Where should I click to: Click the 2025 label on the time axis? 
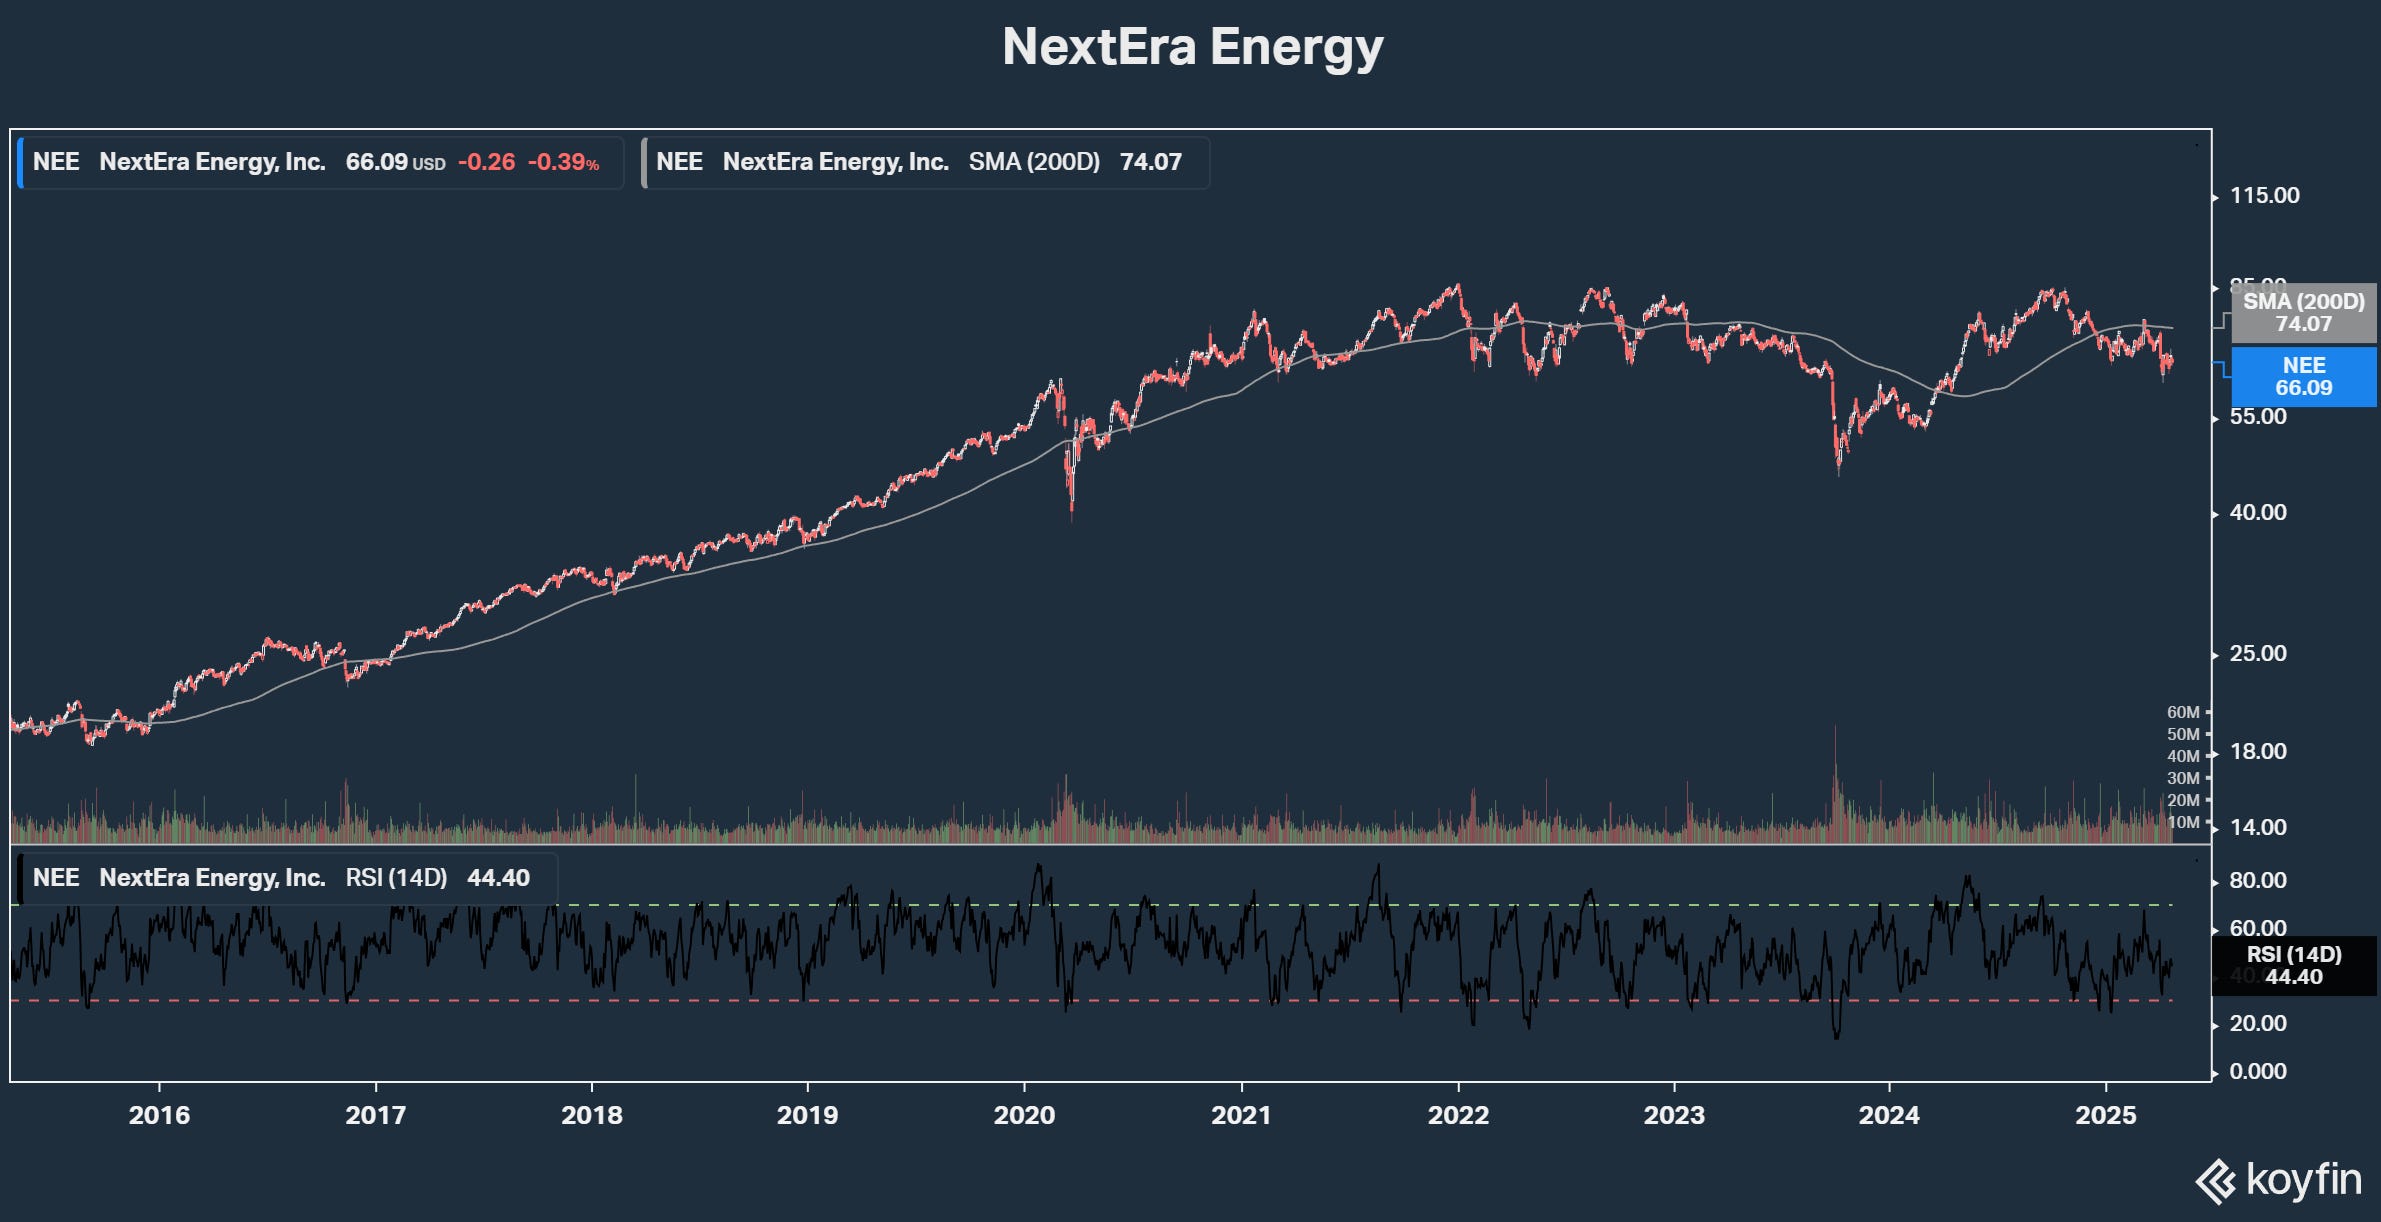pos(2105,1115)
